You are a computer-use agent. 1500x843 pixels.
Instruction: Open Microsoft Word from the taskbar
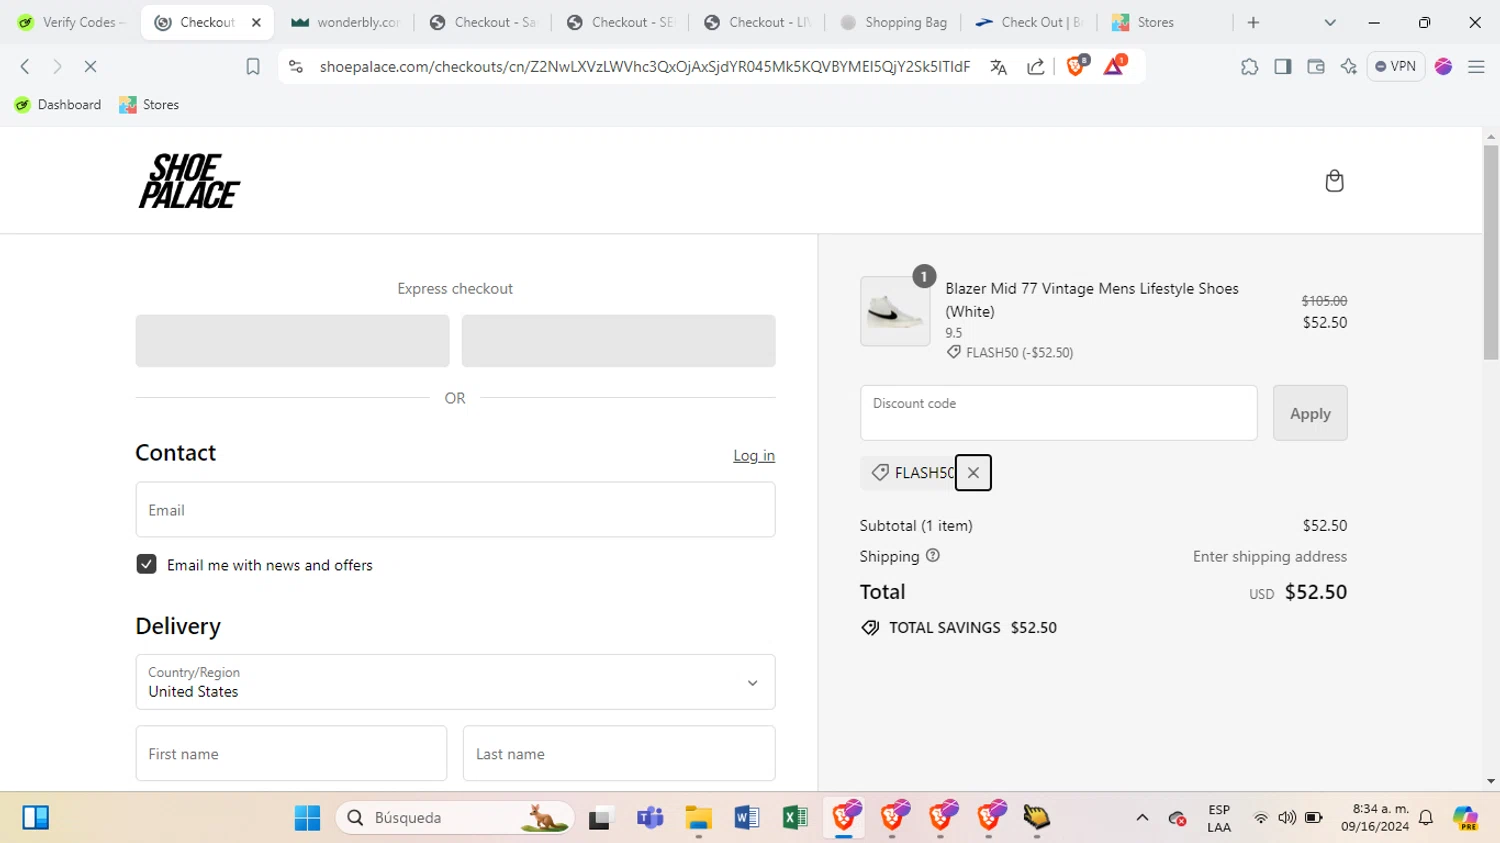point(746,818)
